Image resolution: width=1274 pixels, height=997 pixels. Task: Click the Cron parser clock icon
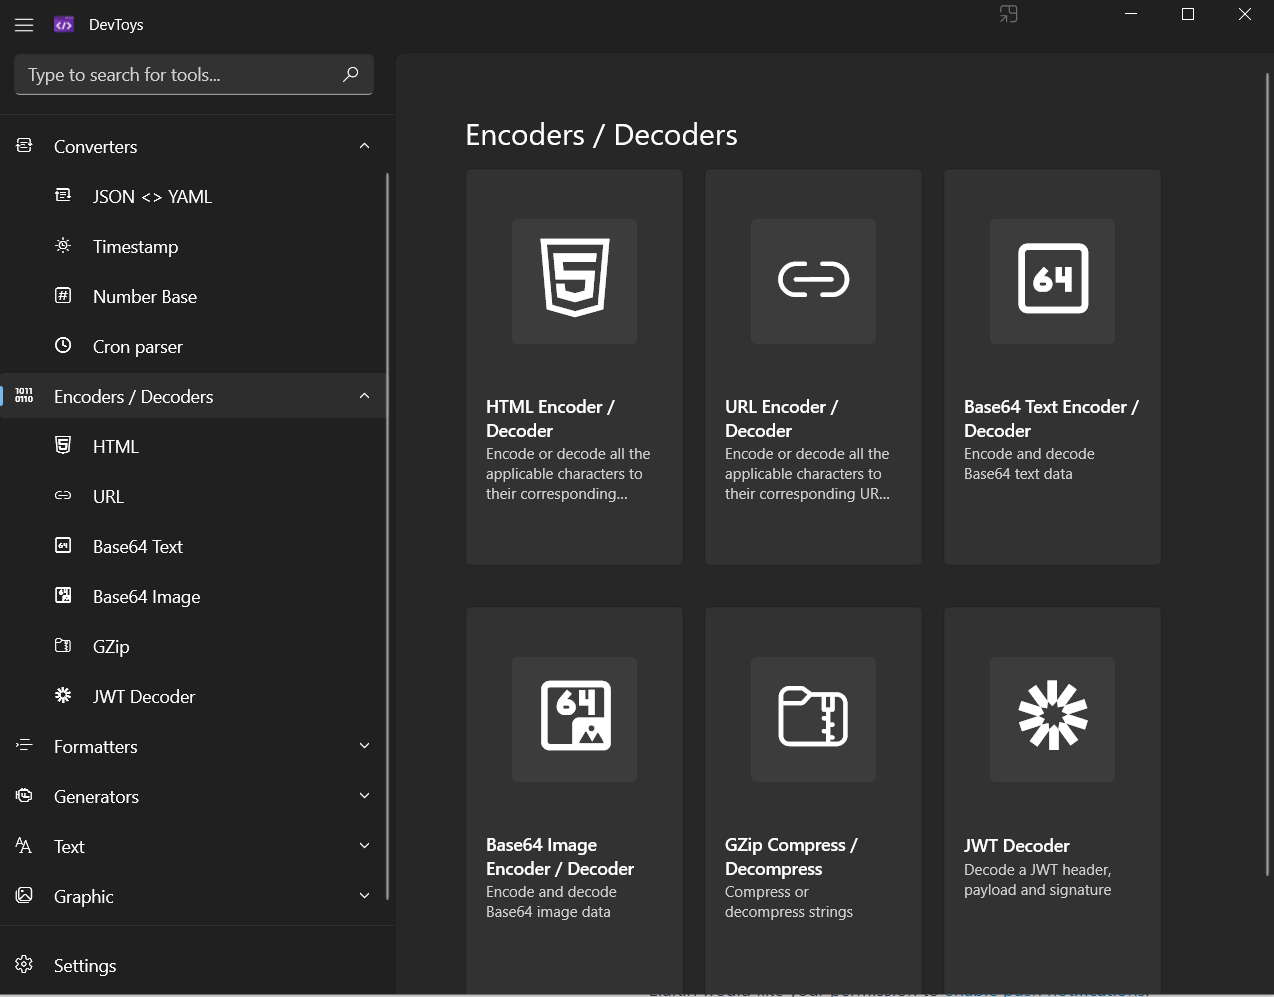pyautogui.click(x=63, y=346)
